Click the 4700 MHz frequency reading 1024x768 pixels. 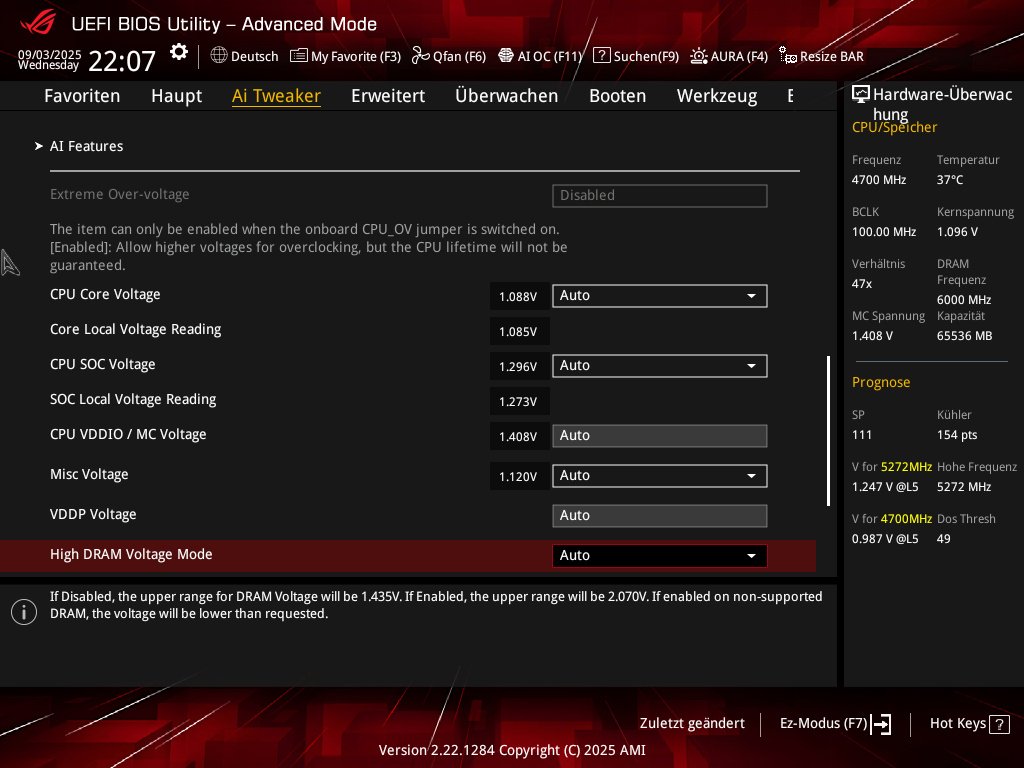(x=879, y=180)
